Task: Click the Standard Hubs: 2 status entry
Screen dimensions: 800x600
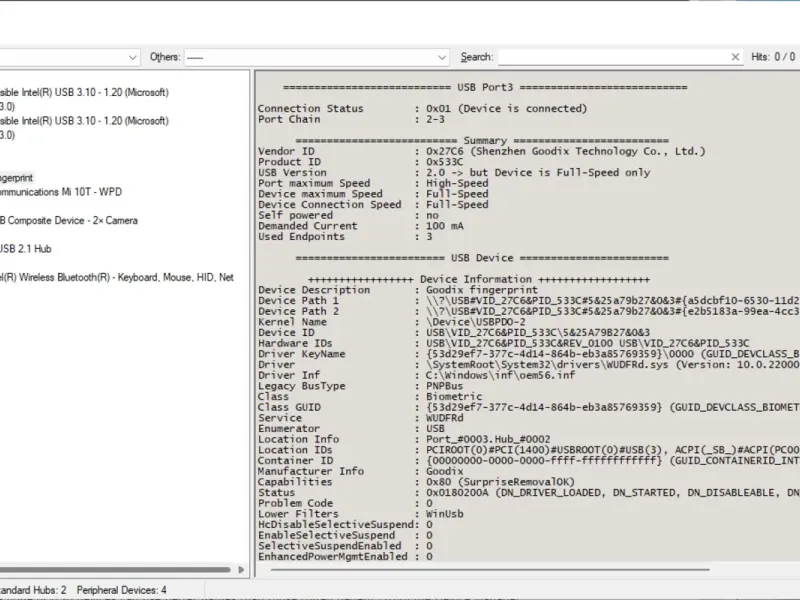Action: (33, 590)
